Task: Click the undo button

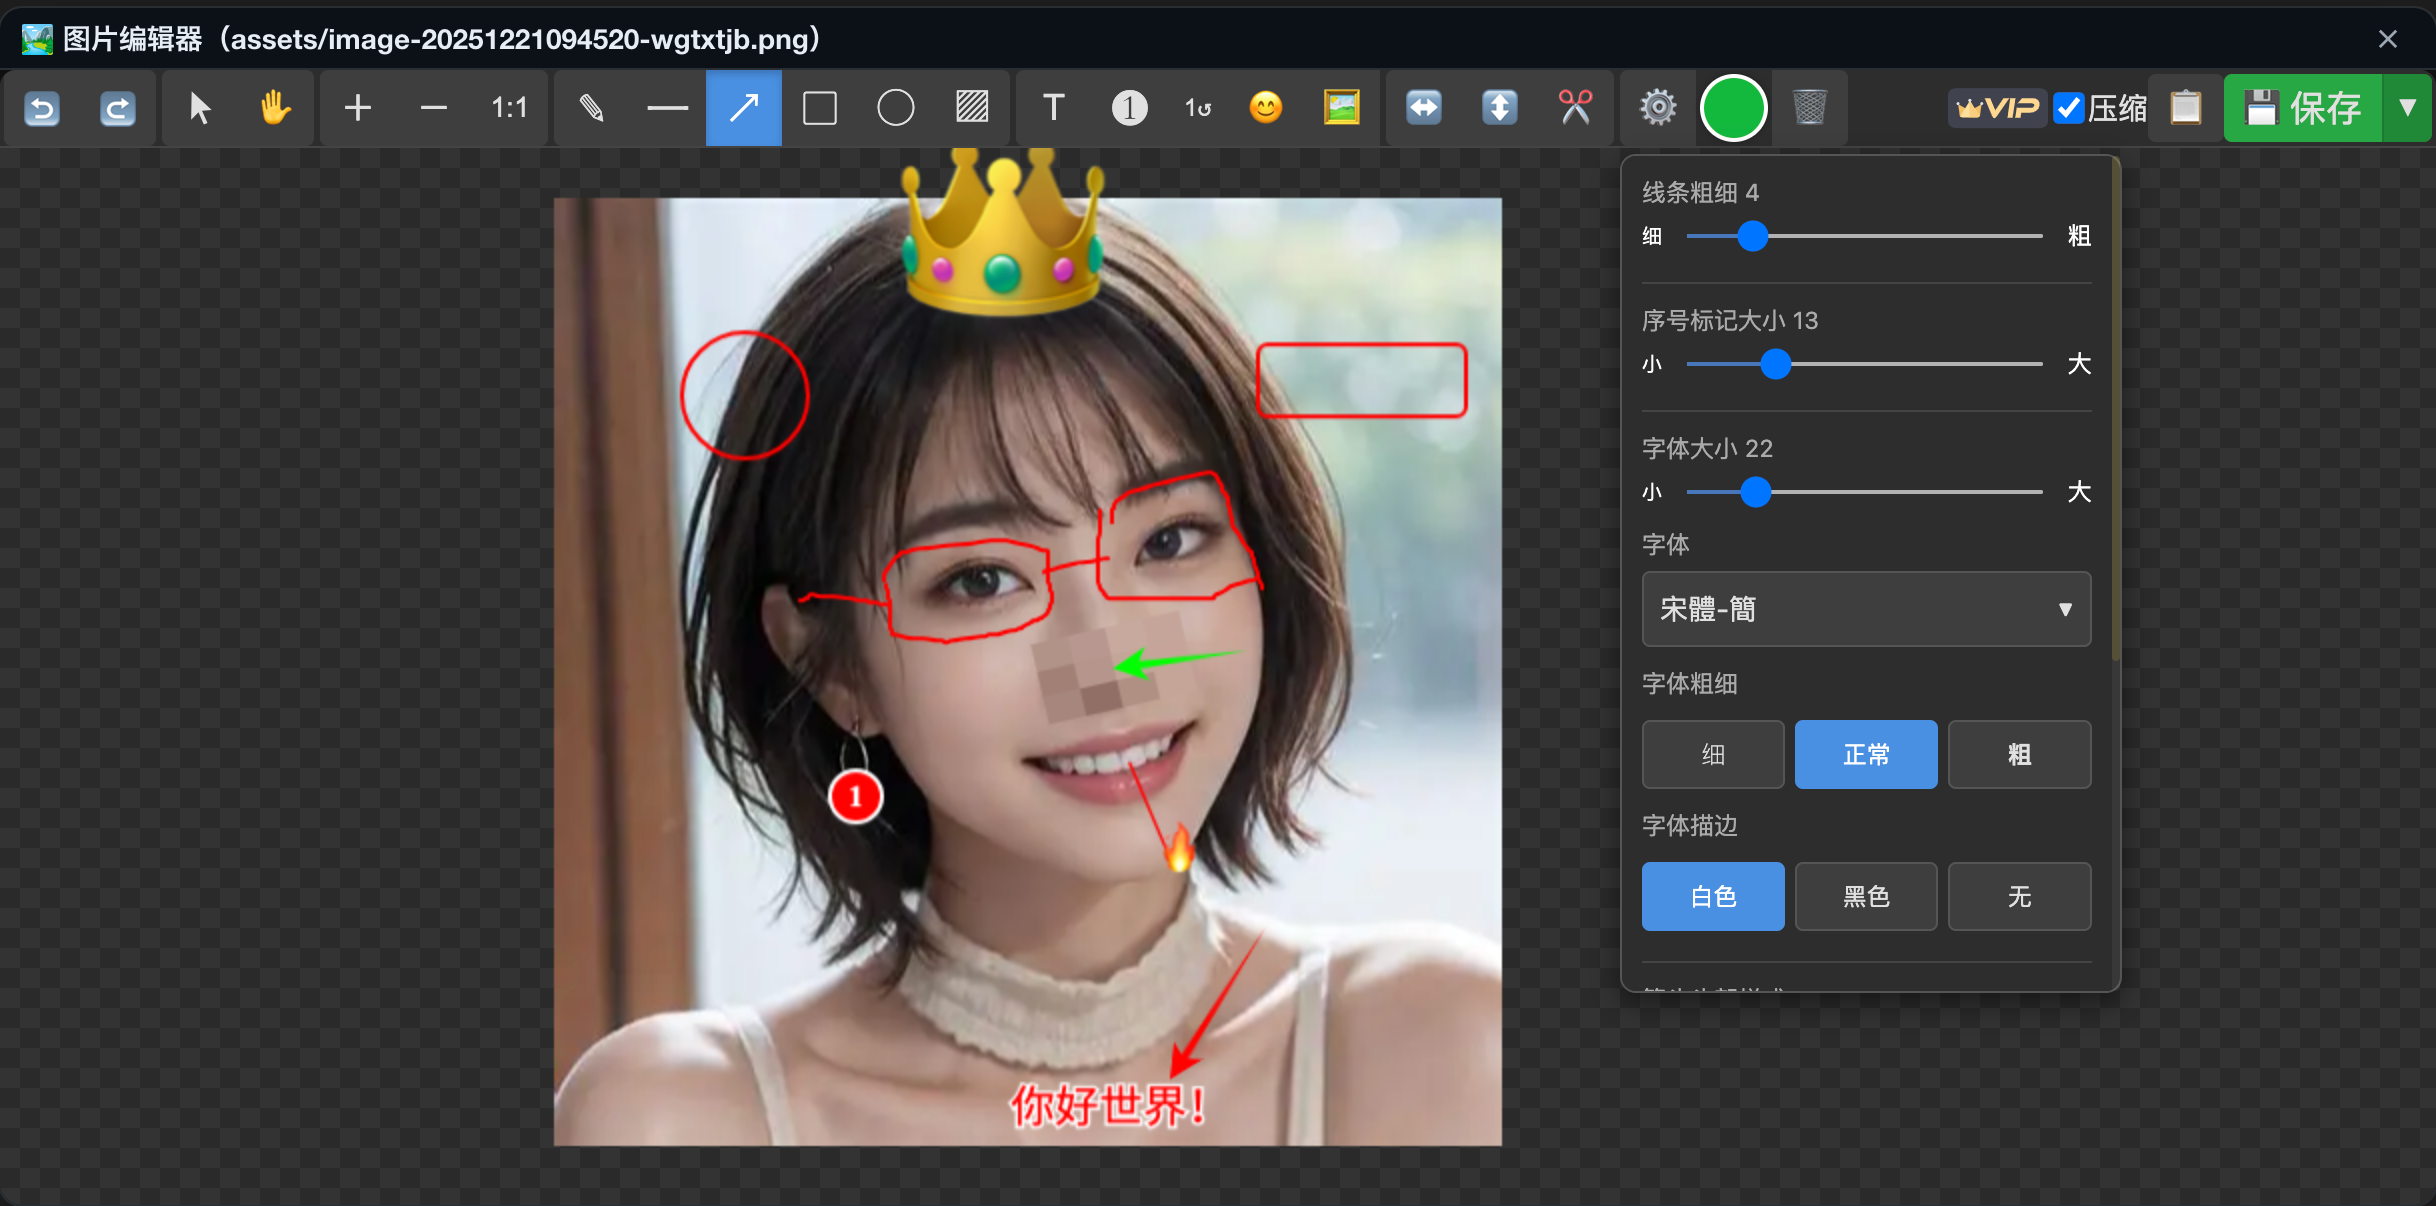Action: (42, 108)
